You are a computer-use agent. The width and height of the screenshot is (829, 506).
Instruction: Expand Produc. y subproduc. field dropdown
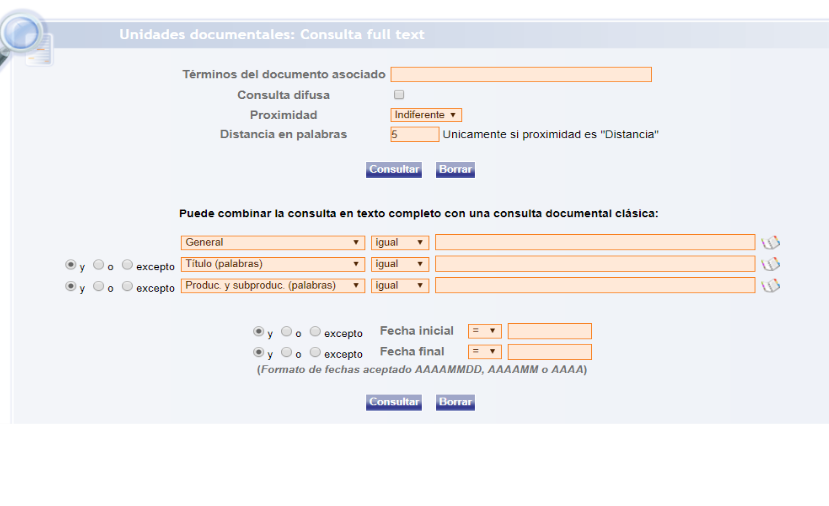(x=272, y=286)
